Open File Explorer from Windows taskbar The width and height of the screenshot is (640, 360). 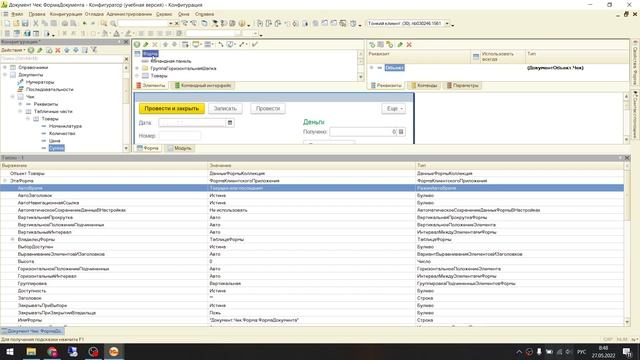pos(31,351)
